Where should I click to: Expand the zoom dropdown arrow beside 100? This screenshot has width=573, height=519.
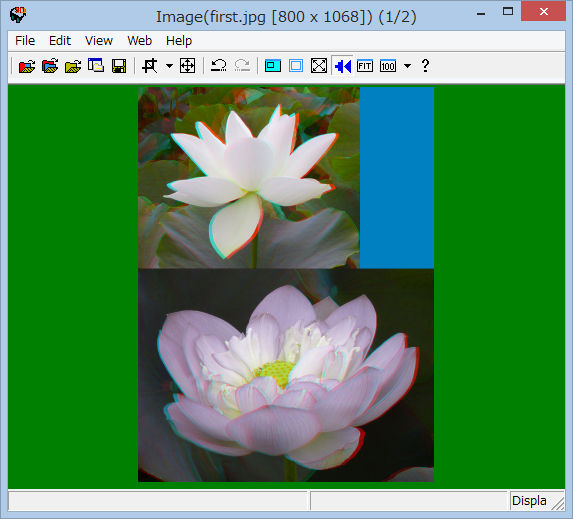coord(407,66)
